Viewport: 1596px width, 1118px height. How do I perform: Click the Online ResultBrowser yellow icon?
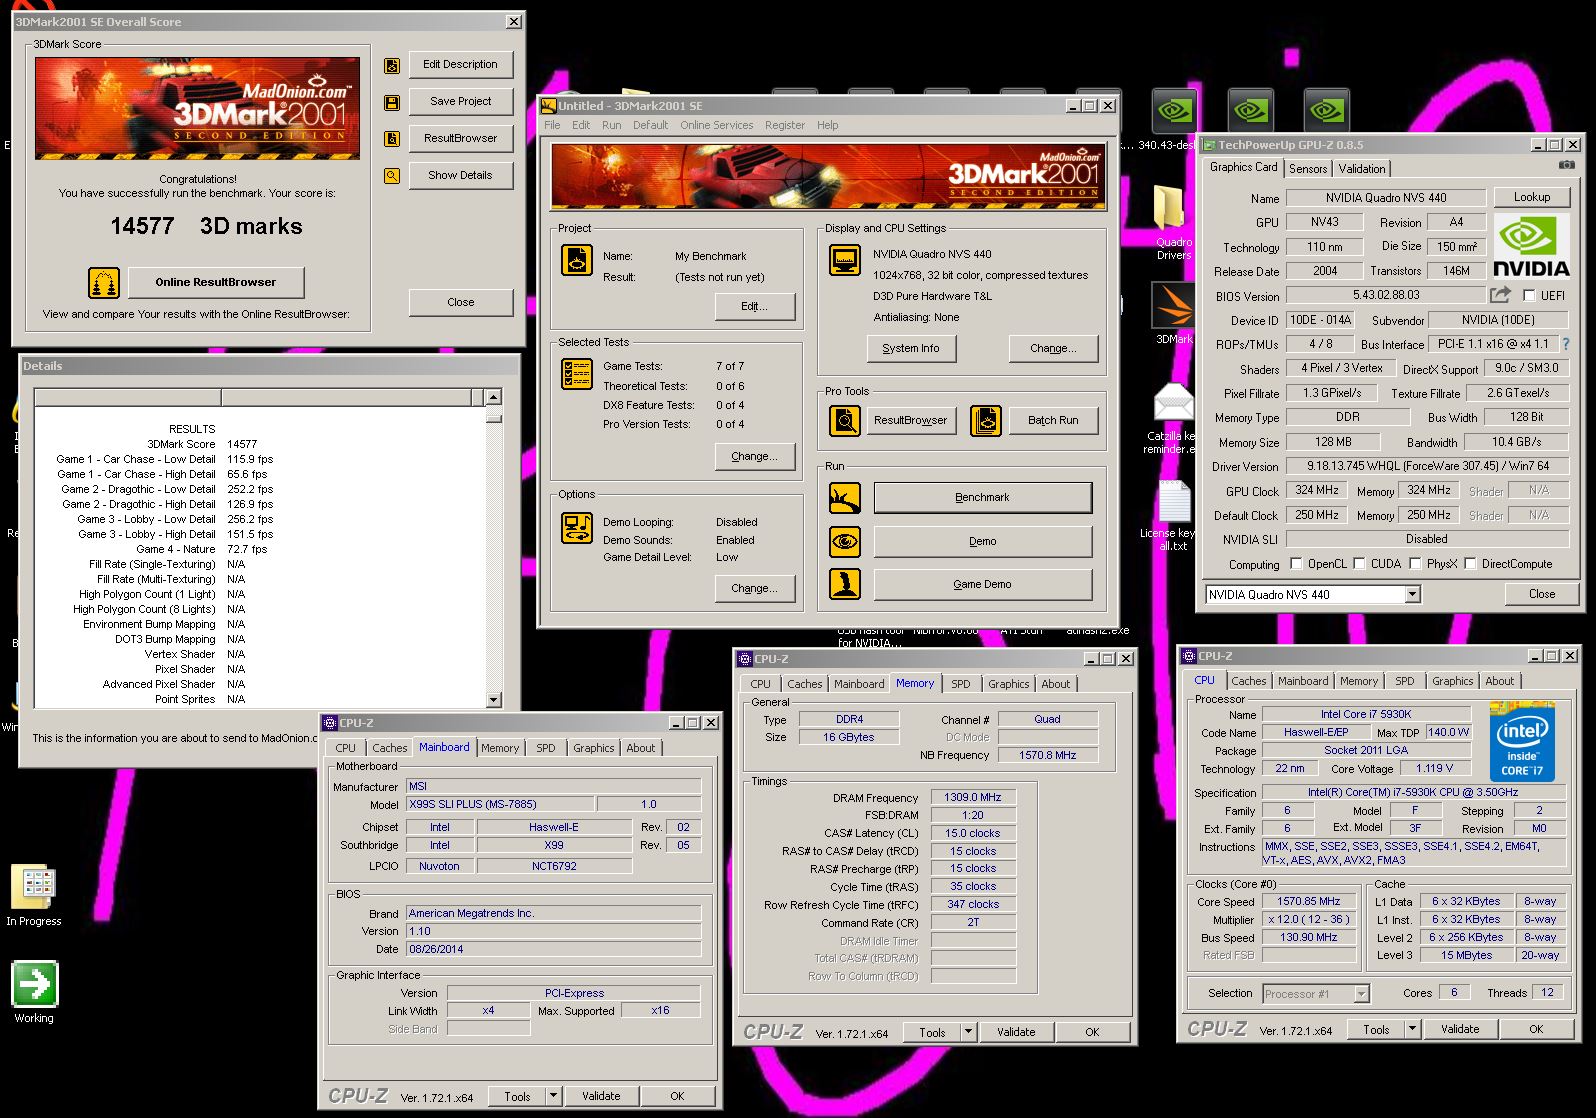click(x=104, y=283)
